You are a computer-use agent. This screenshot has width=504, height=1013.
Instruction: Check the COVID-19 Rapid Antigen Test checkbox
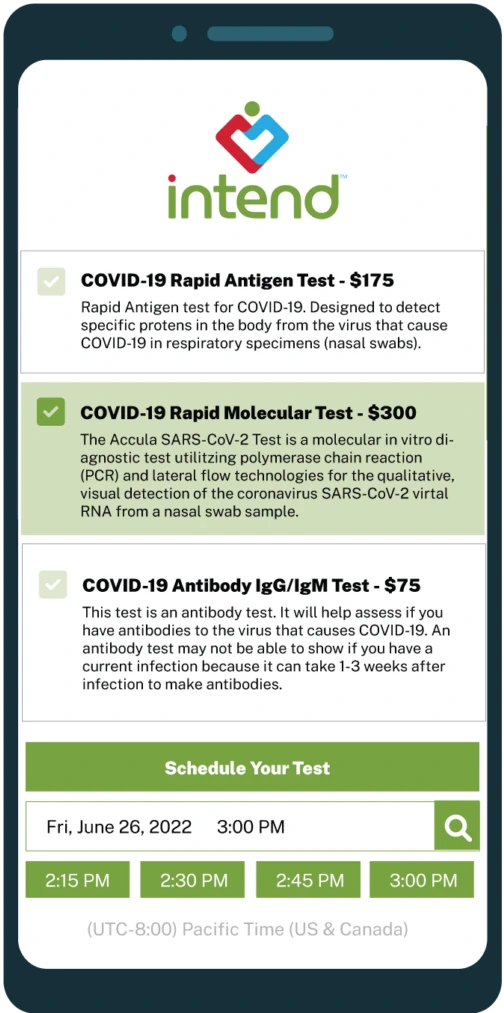click(x=51, y=281)
